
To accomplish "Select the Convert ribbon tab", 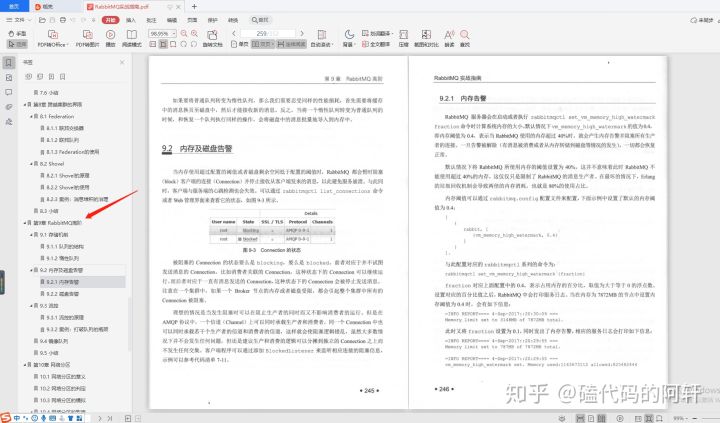I will tap(233, 20).
